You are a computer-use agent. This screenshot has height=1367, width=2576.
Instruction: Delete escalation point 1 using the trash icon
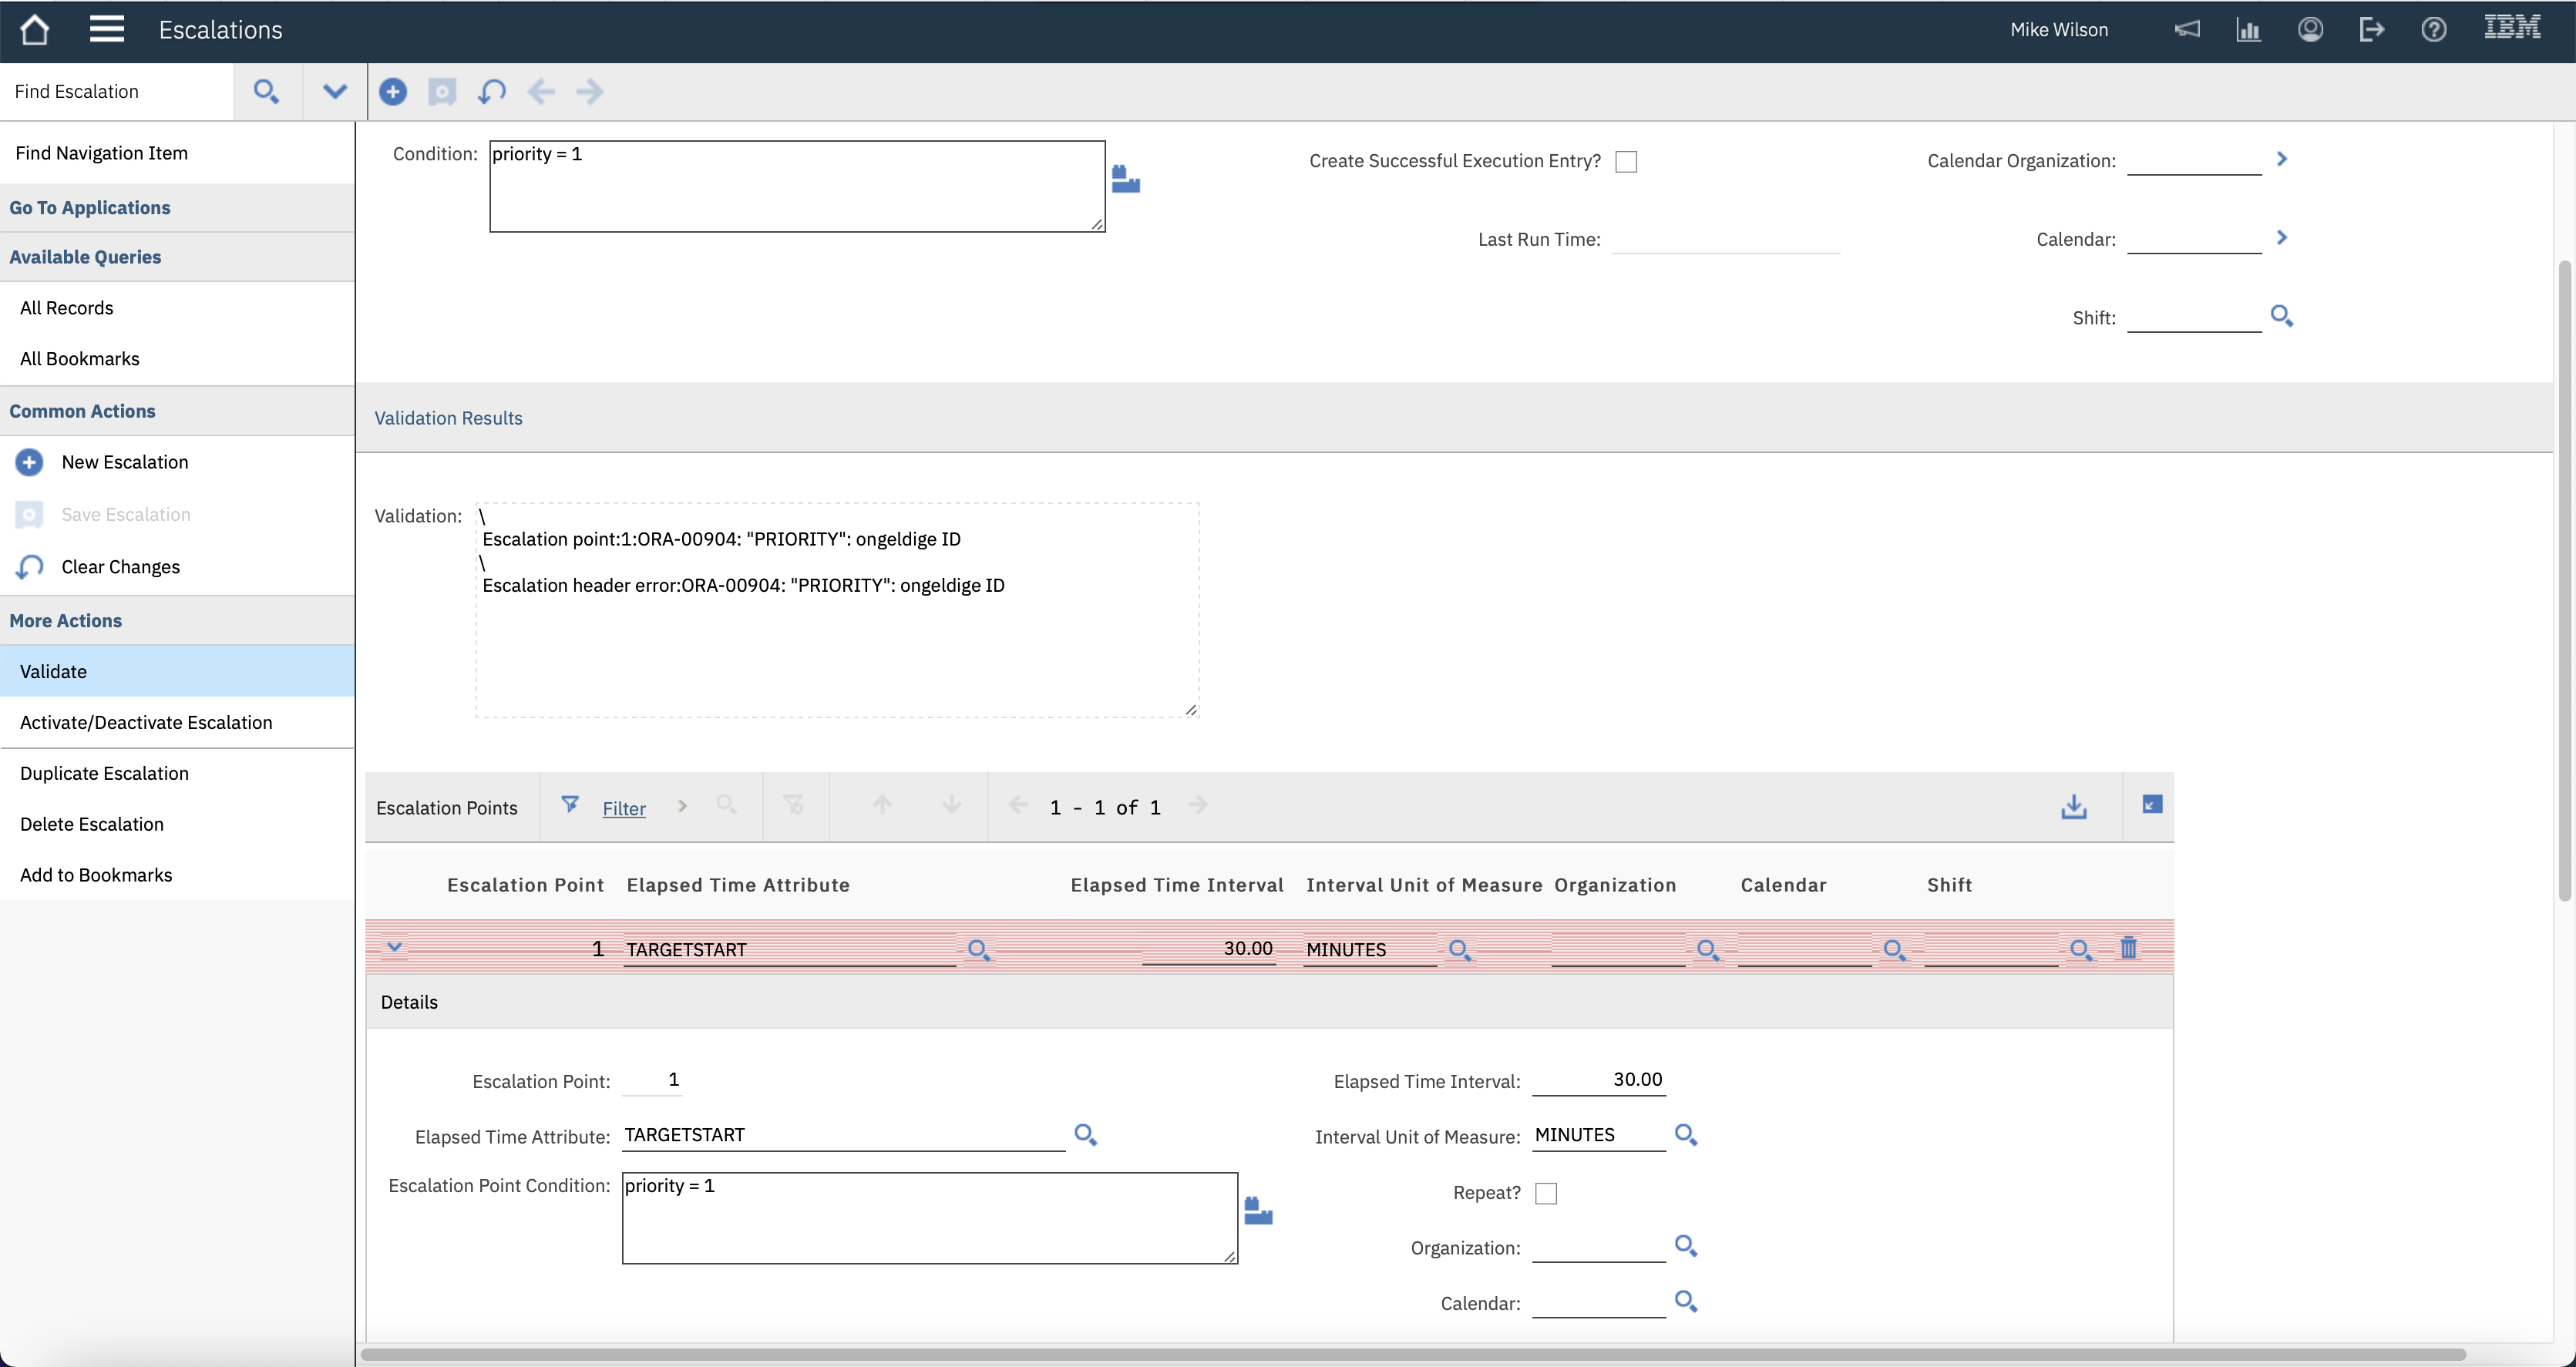tap(2128, 948)
